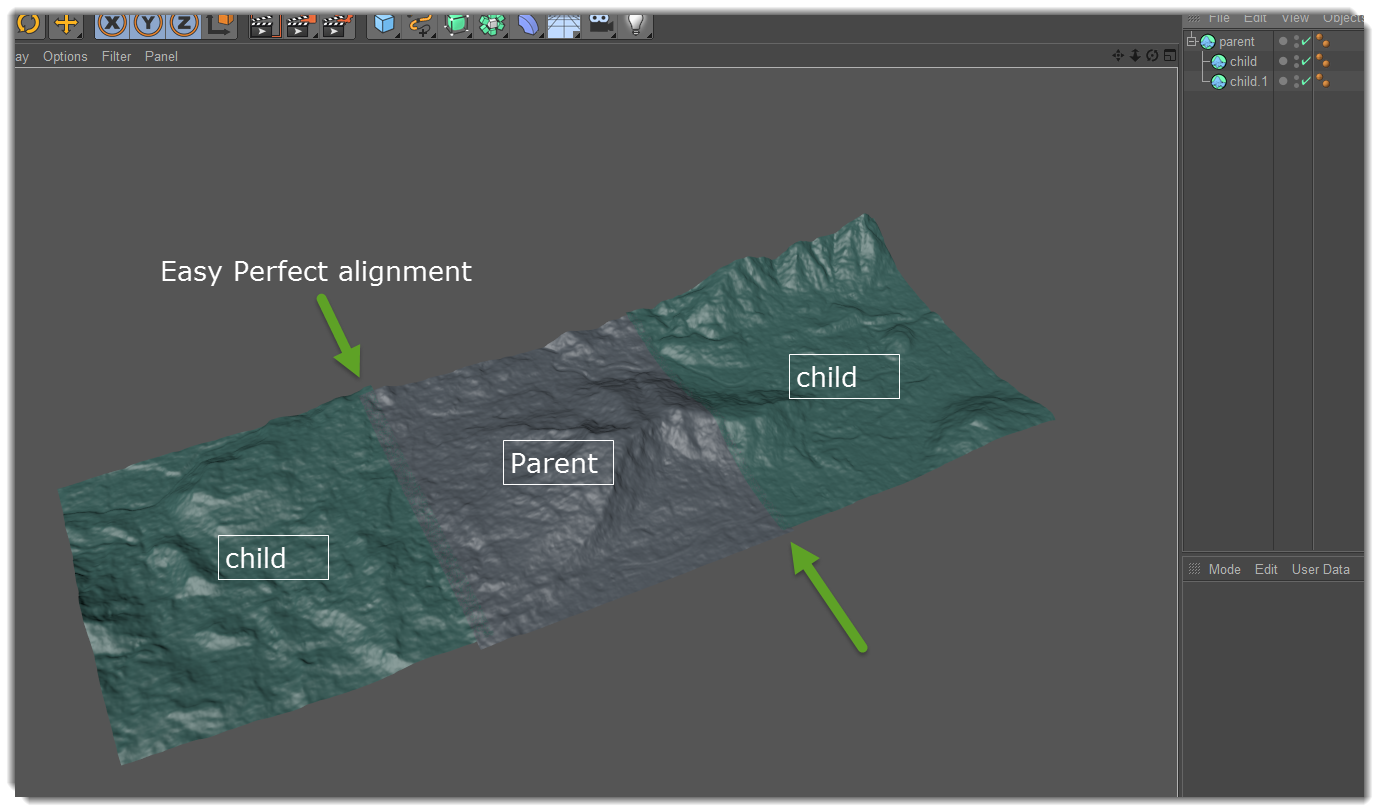Add a Camera from the toolbar

[598, 25]
